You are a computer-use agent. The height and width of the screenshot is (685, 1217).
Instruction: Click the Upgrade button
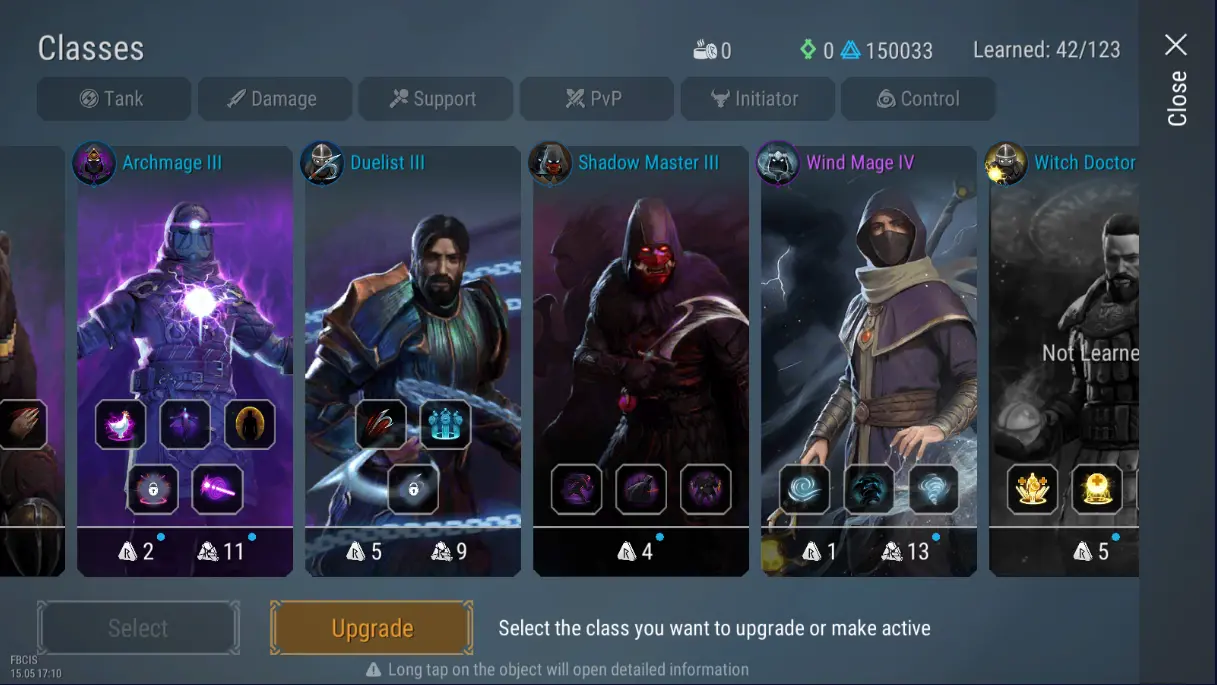point(372,628)
